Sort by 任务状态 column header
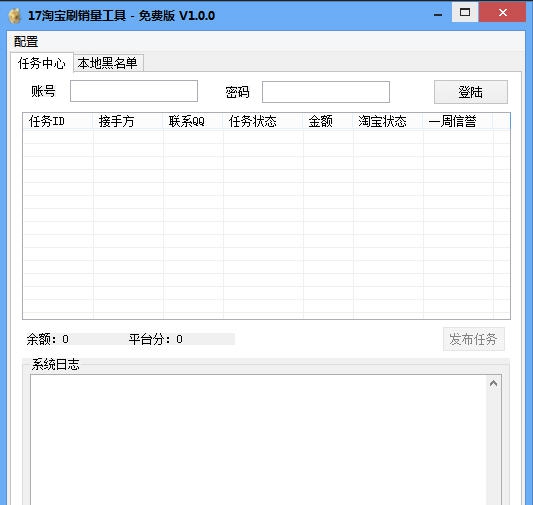533x505 pixels. click(x=263, y=121)
